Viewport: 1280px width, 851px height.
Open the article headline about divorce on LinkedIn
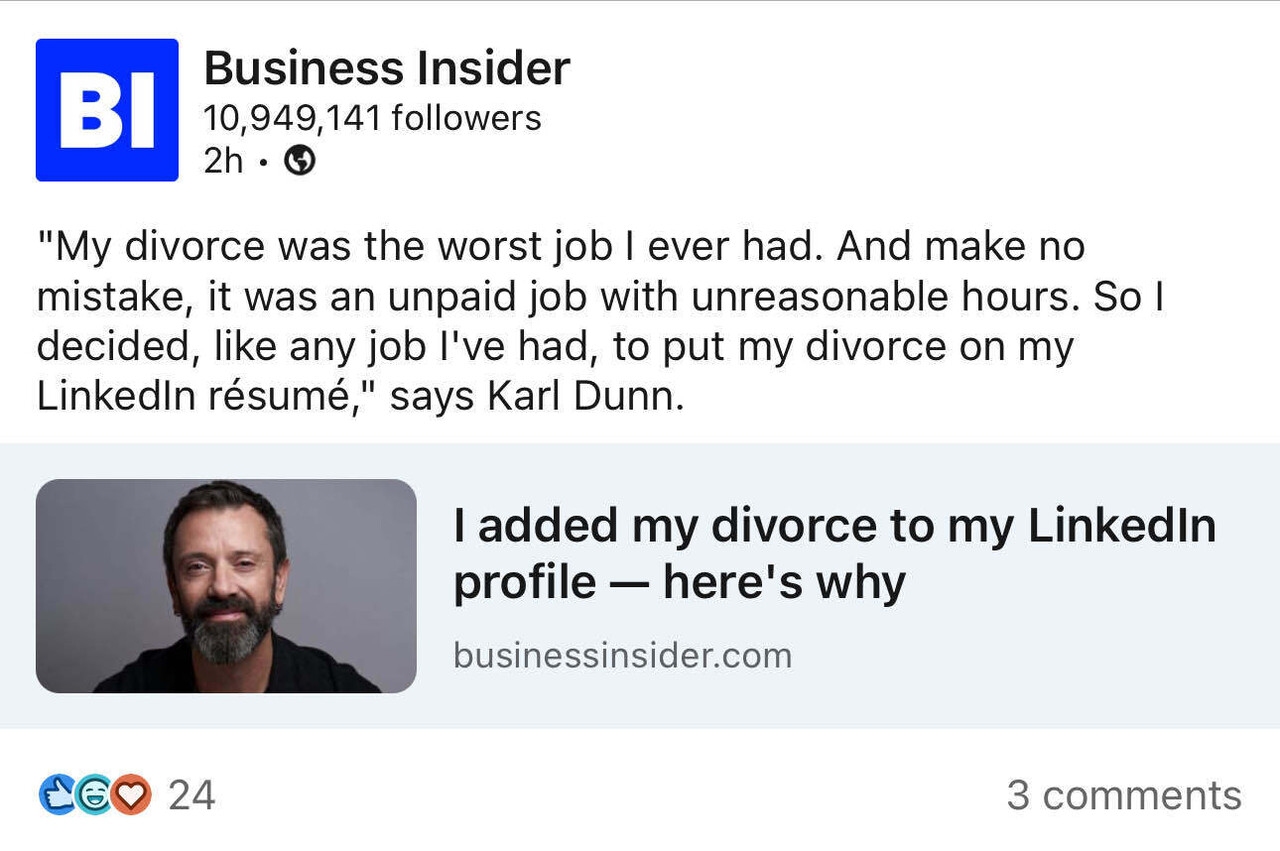(x=834, y=551)
